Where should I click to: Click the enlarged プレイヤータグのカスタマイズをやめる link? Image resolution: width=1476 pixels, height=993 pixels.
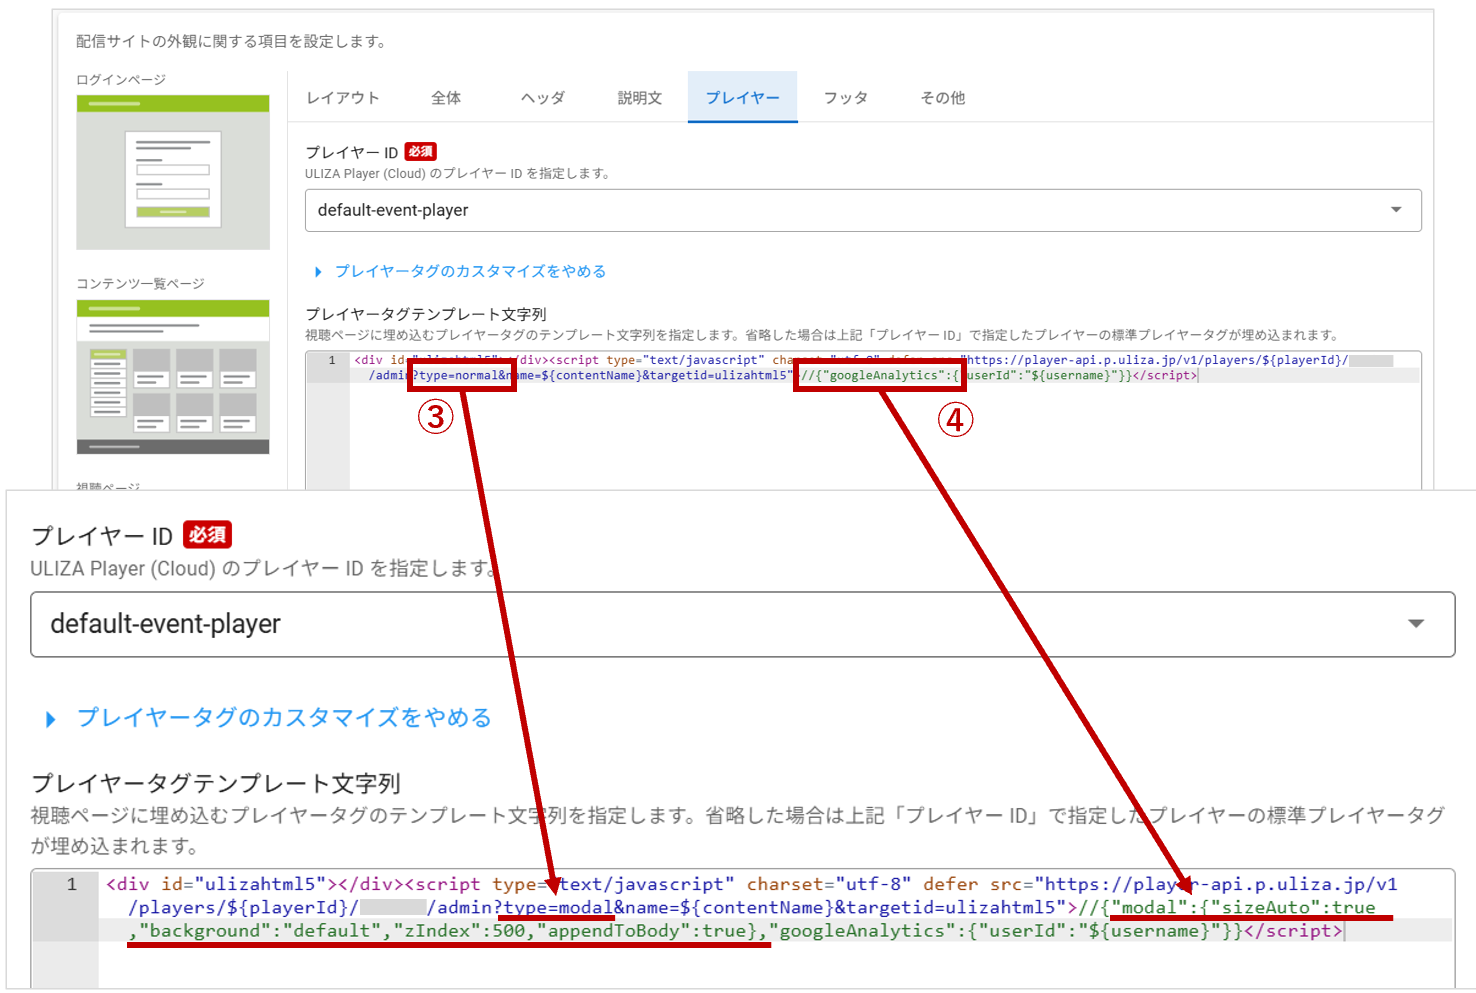[284, 718]
